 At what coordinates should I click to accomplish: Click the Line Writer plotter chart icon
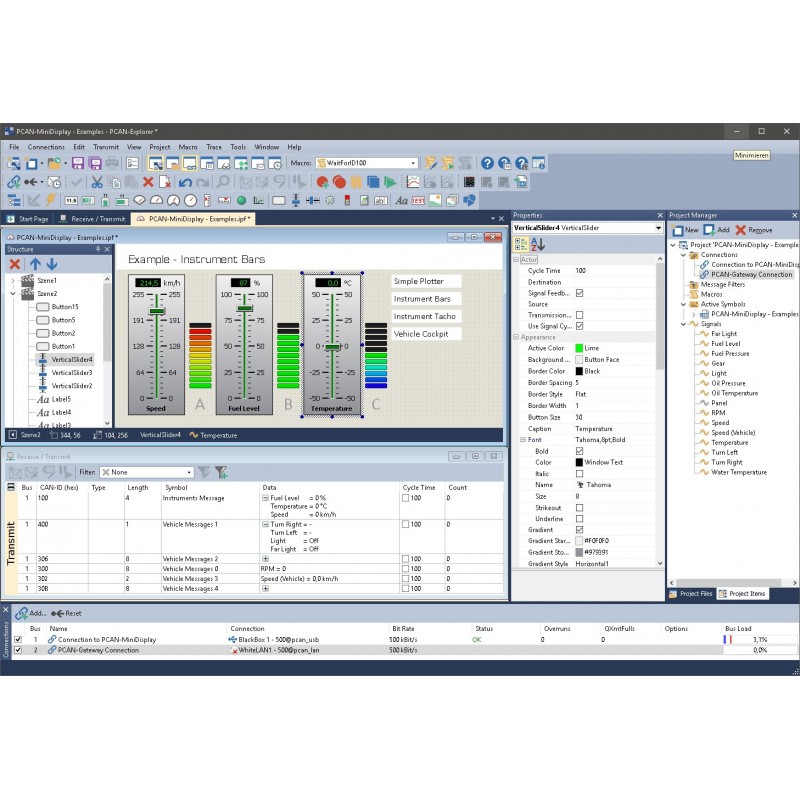tap(413, 182)
